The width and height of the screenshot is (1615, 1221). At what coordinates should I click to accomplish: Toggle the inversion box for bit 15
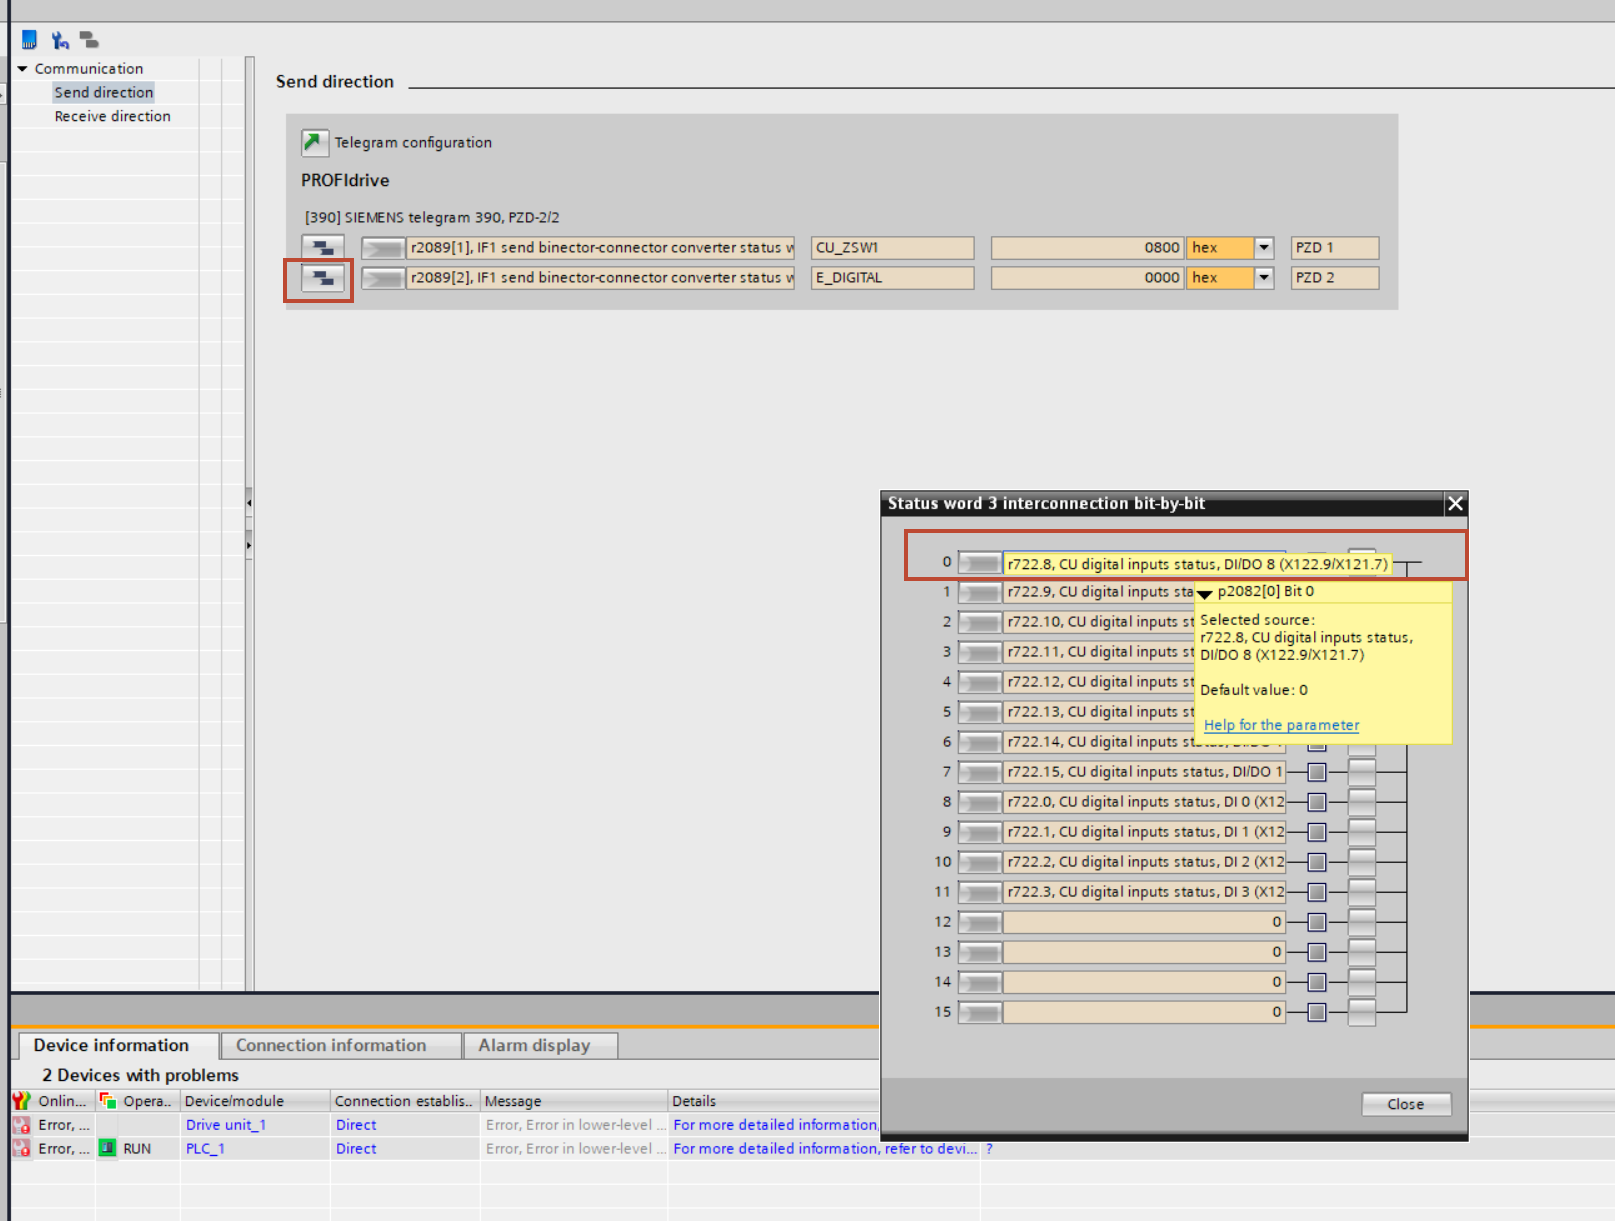pos(1317,1012)
